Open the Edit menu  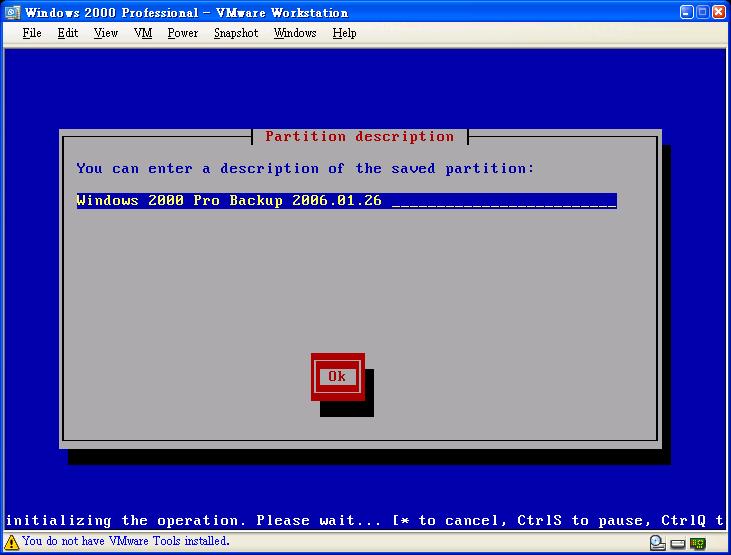point(68,33)
